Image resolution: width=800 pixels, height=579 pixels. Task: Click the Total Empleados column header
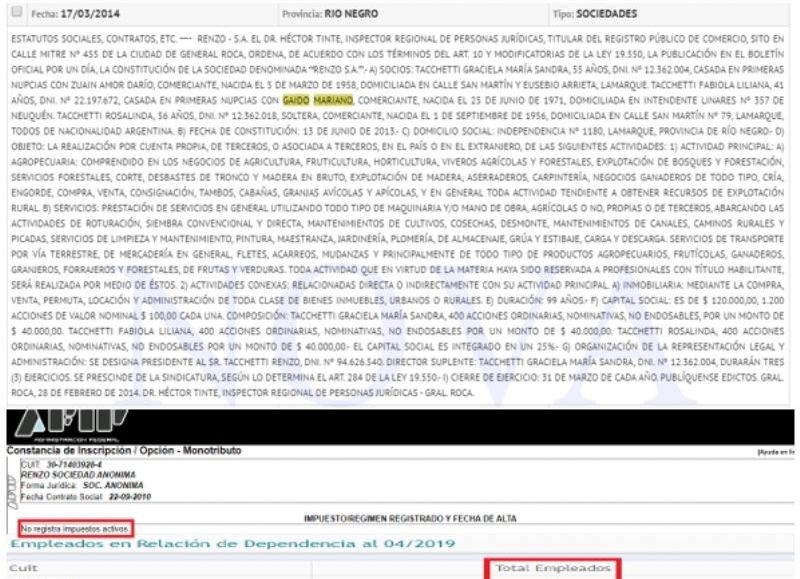(553, 568)
